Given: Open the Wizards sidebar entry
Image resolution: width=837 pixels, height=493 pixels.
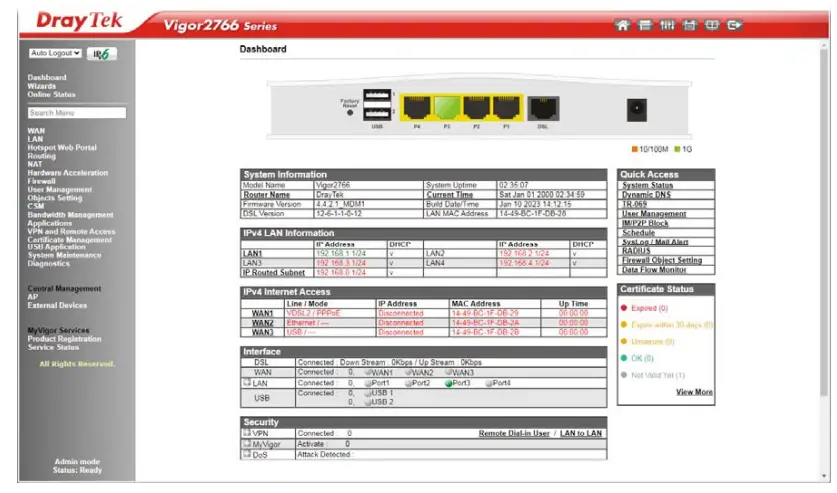Looking at the screenshot, I should click(x=42, y=86).
